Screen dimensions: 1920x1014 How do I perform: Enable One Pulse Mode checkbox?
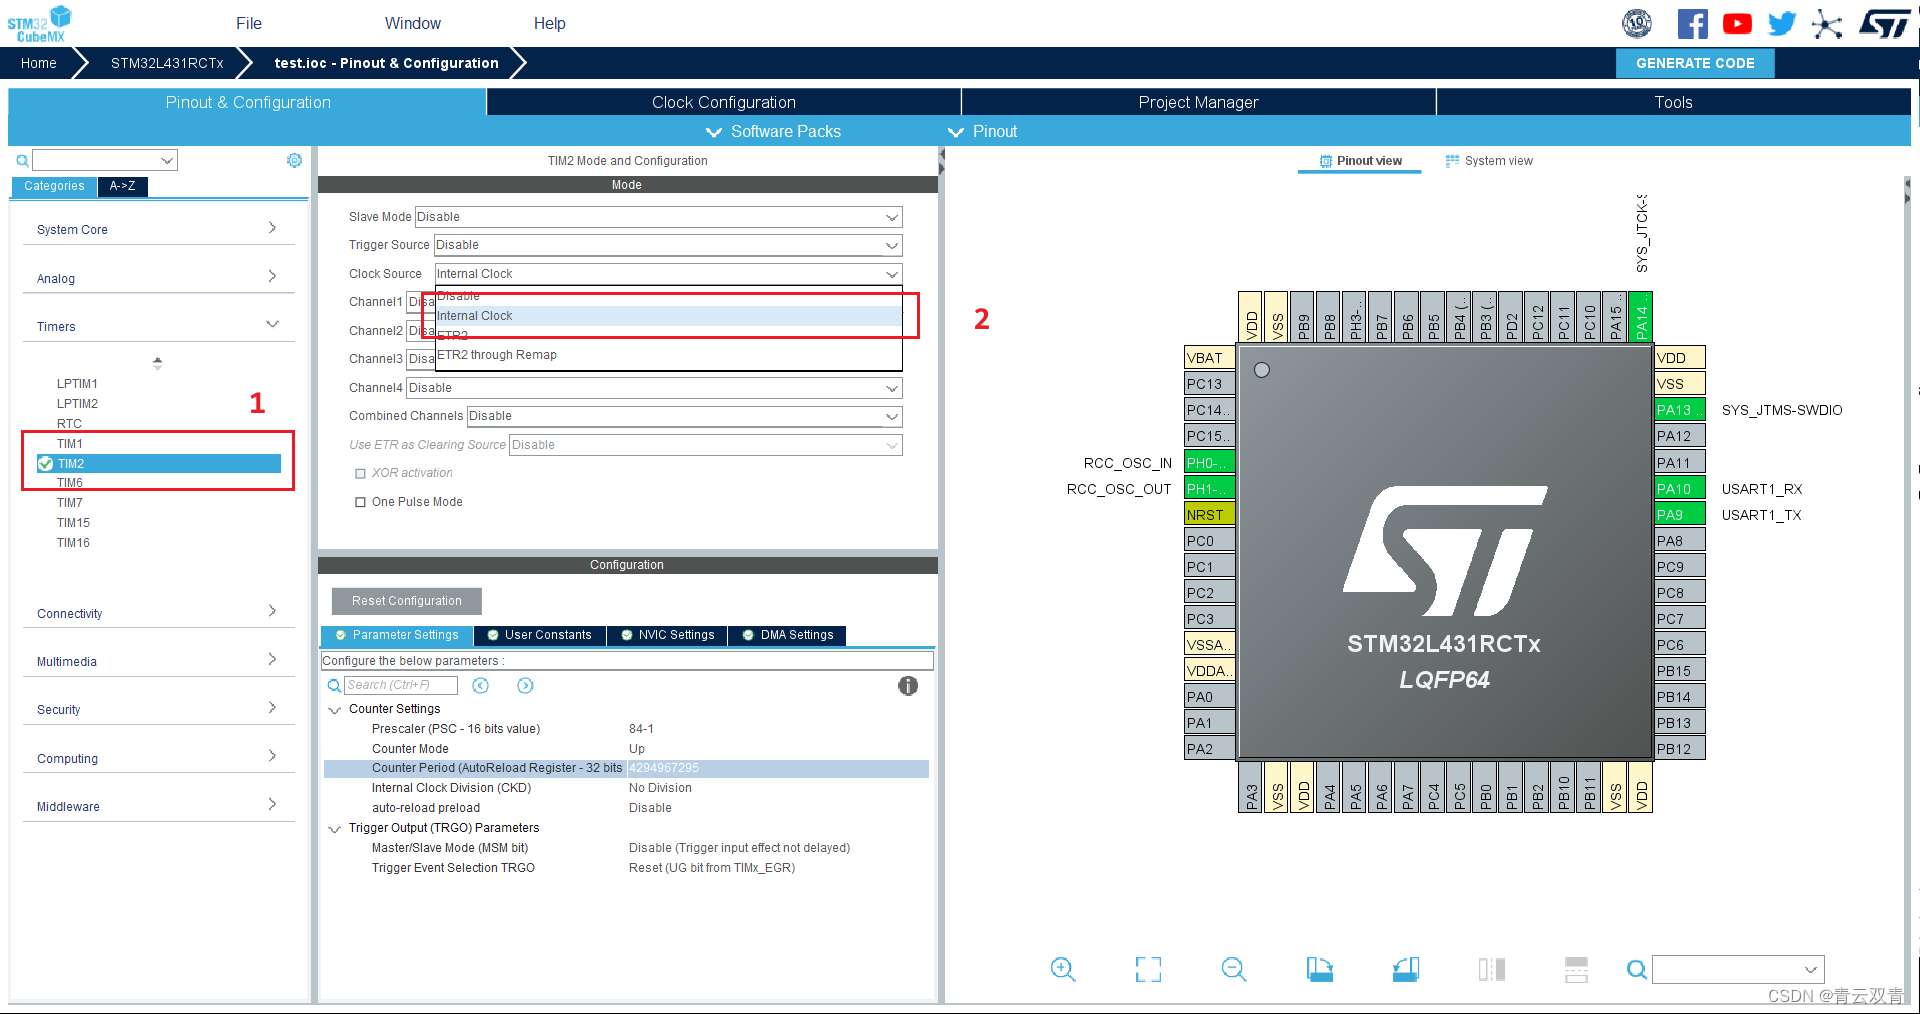tap(360, 502)
